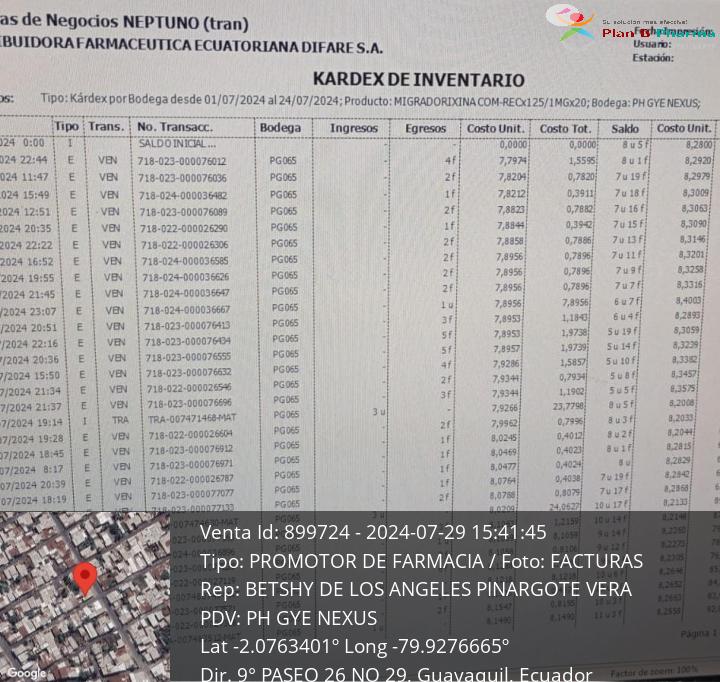Select the Tipo column header
720x682 pixels.
(67, 126)
